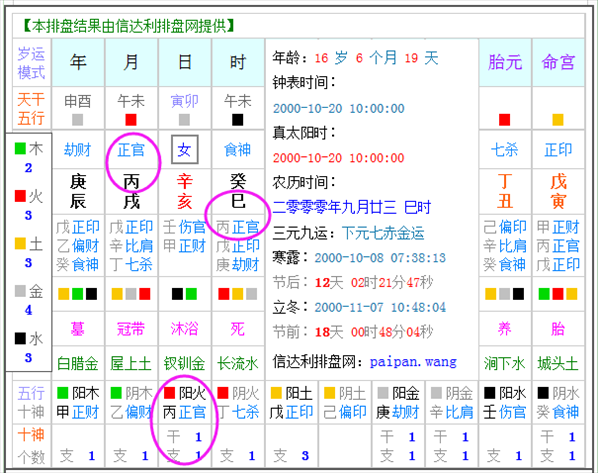
Task: Click the 天干五行 row label
Action: [x=31, y=109]
